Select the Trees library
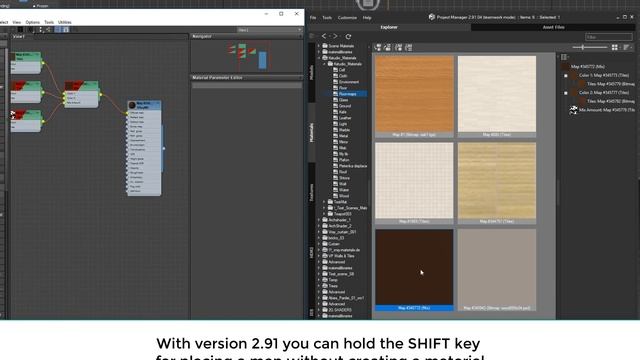This screenshot has width=640, height=360. point(333,286)
